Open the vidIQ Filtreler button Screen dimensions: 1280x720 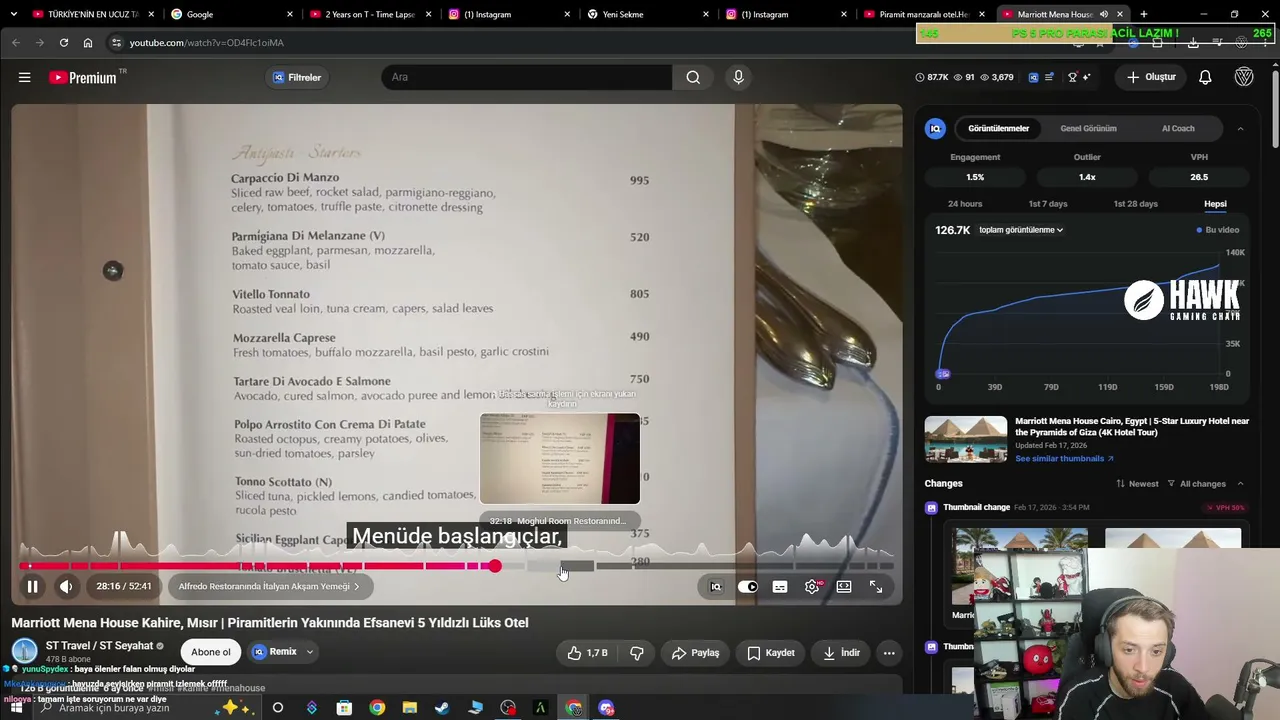point(297,77)
